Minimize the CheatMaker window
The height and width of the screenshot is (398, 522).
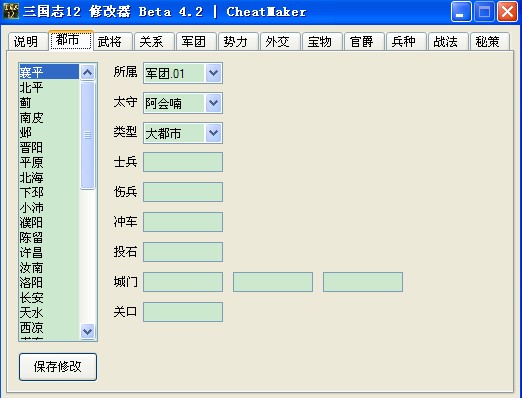pyautogui.click(x=461, y=12)
